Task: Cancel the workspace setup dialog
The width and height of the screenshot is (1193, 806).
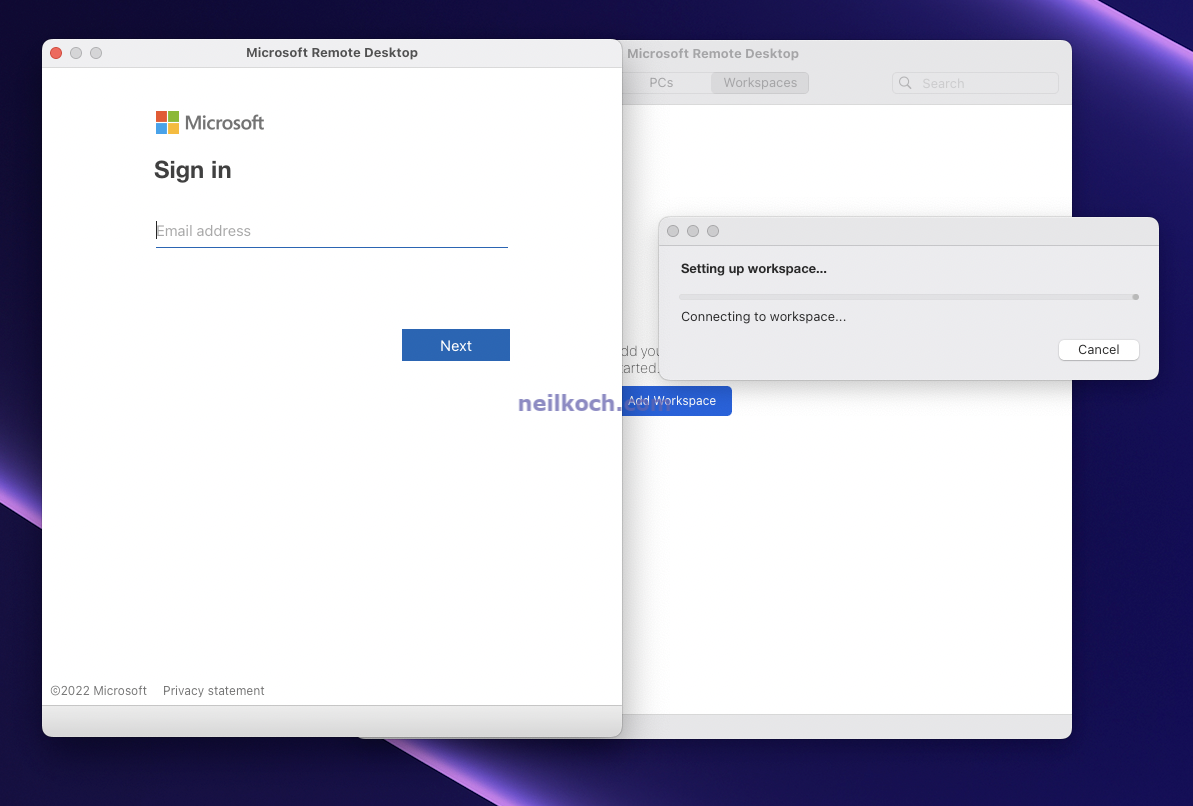Action: click(x=1098, y=349)
